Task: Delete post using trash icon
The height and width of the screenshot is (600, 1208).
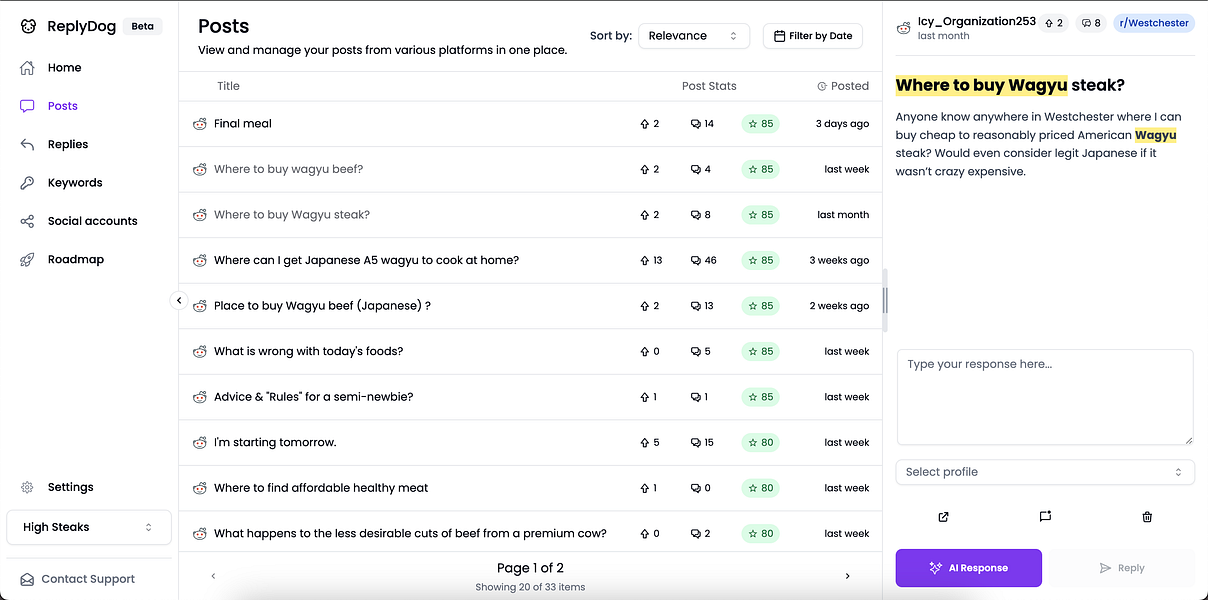Action: pyautogui.click(x=1147, y=517)
